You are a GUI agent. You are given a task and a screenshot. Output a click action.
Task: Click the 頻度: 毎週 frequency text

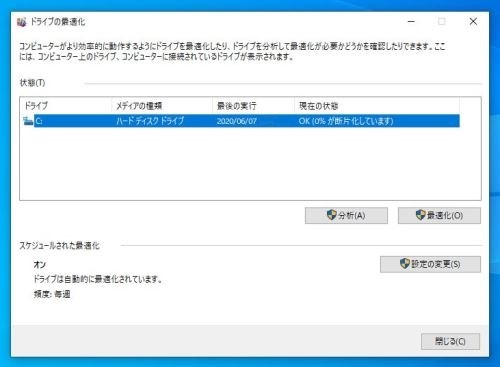coord(52,294)
